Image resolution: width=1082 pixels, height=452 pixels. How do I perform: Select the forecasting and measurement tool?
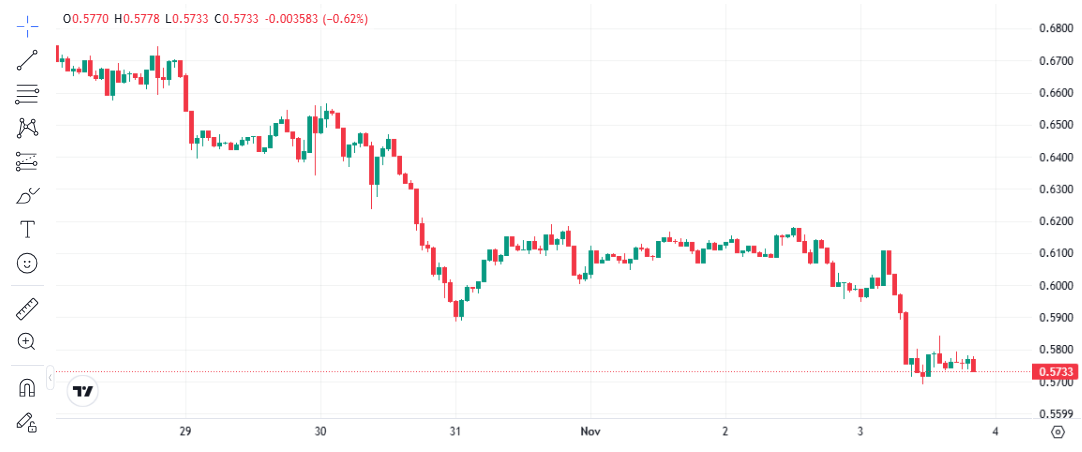[x=27, y=161]
